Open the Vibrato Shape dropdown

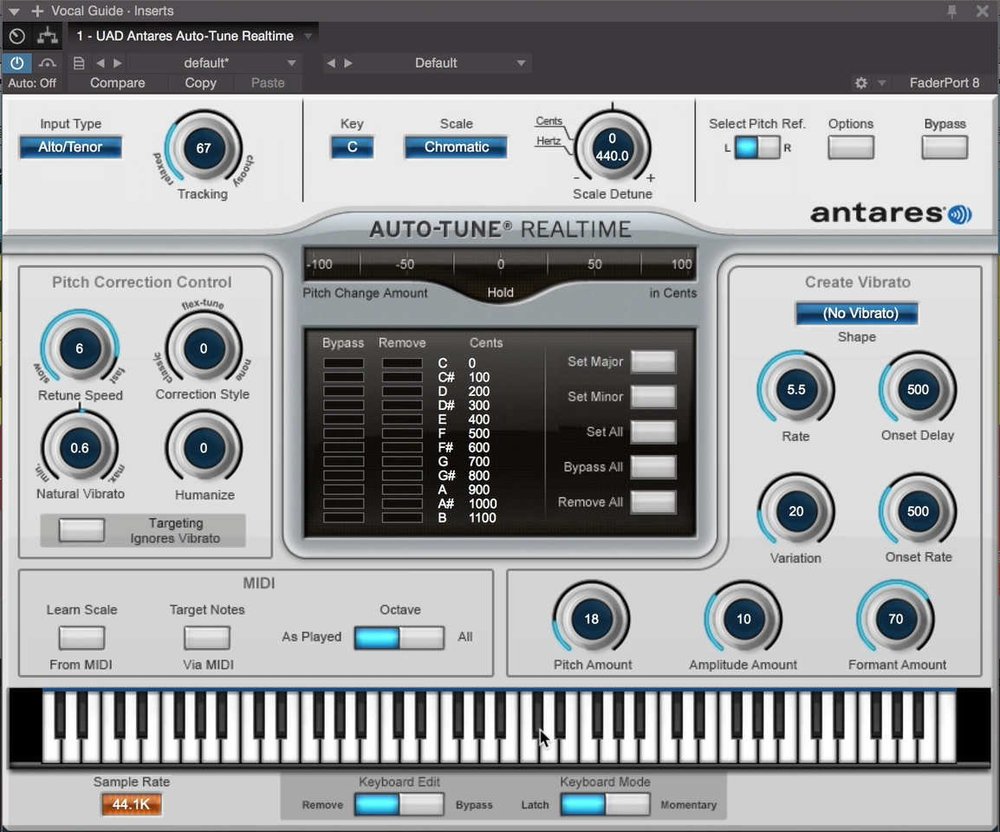(856, 313)
